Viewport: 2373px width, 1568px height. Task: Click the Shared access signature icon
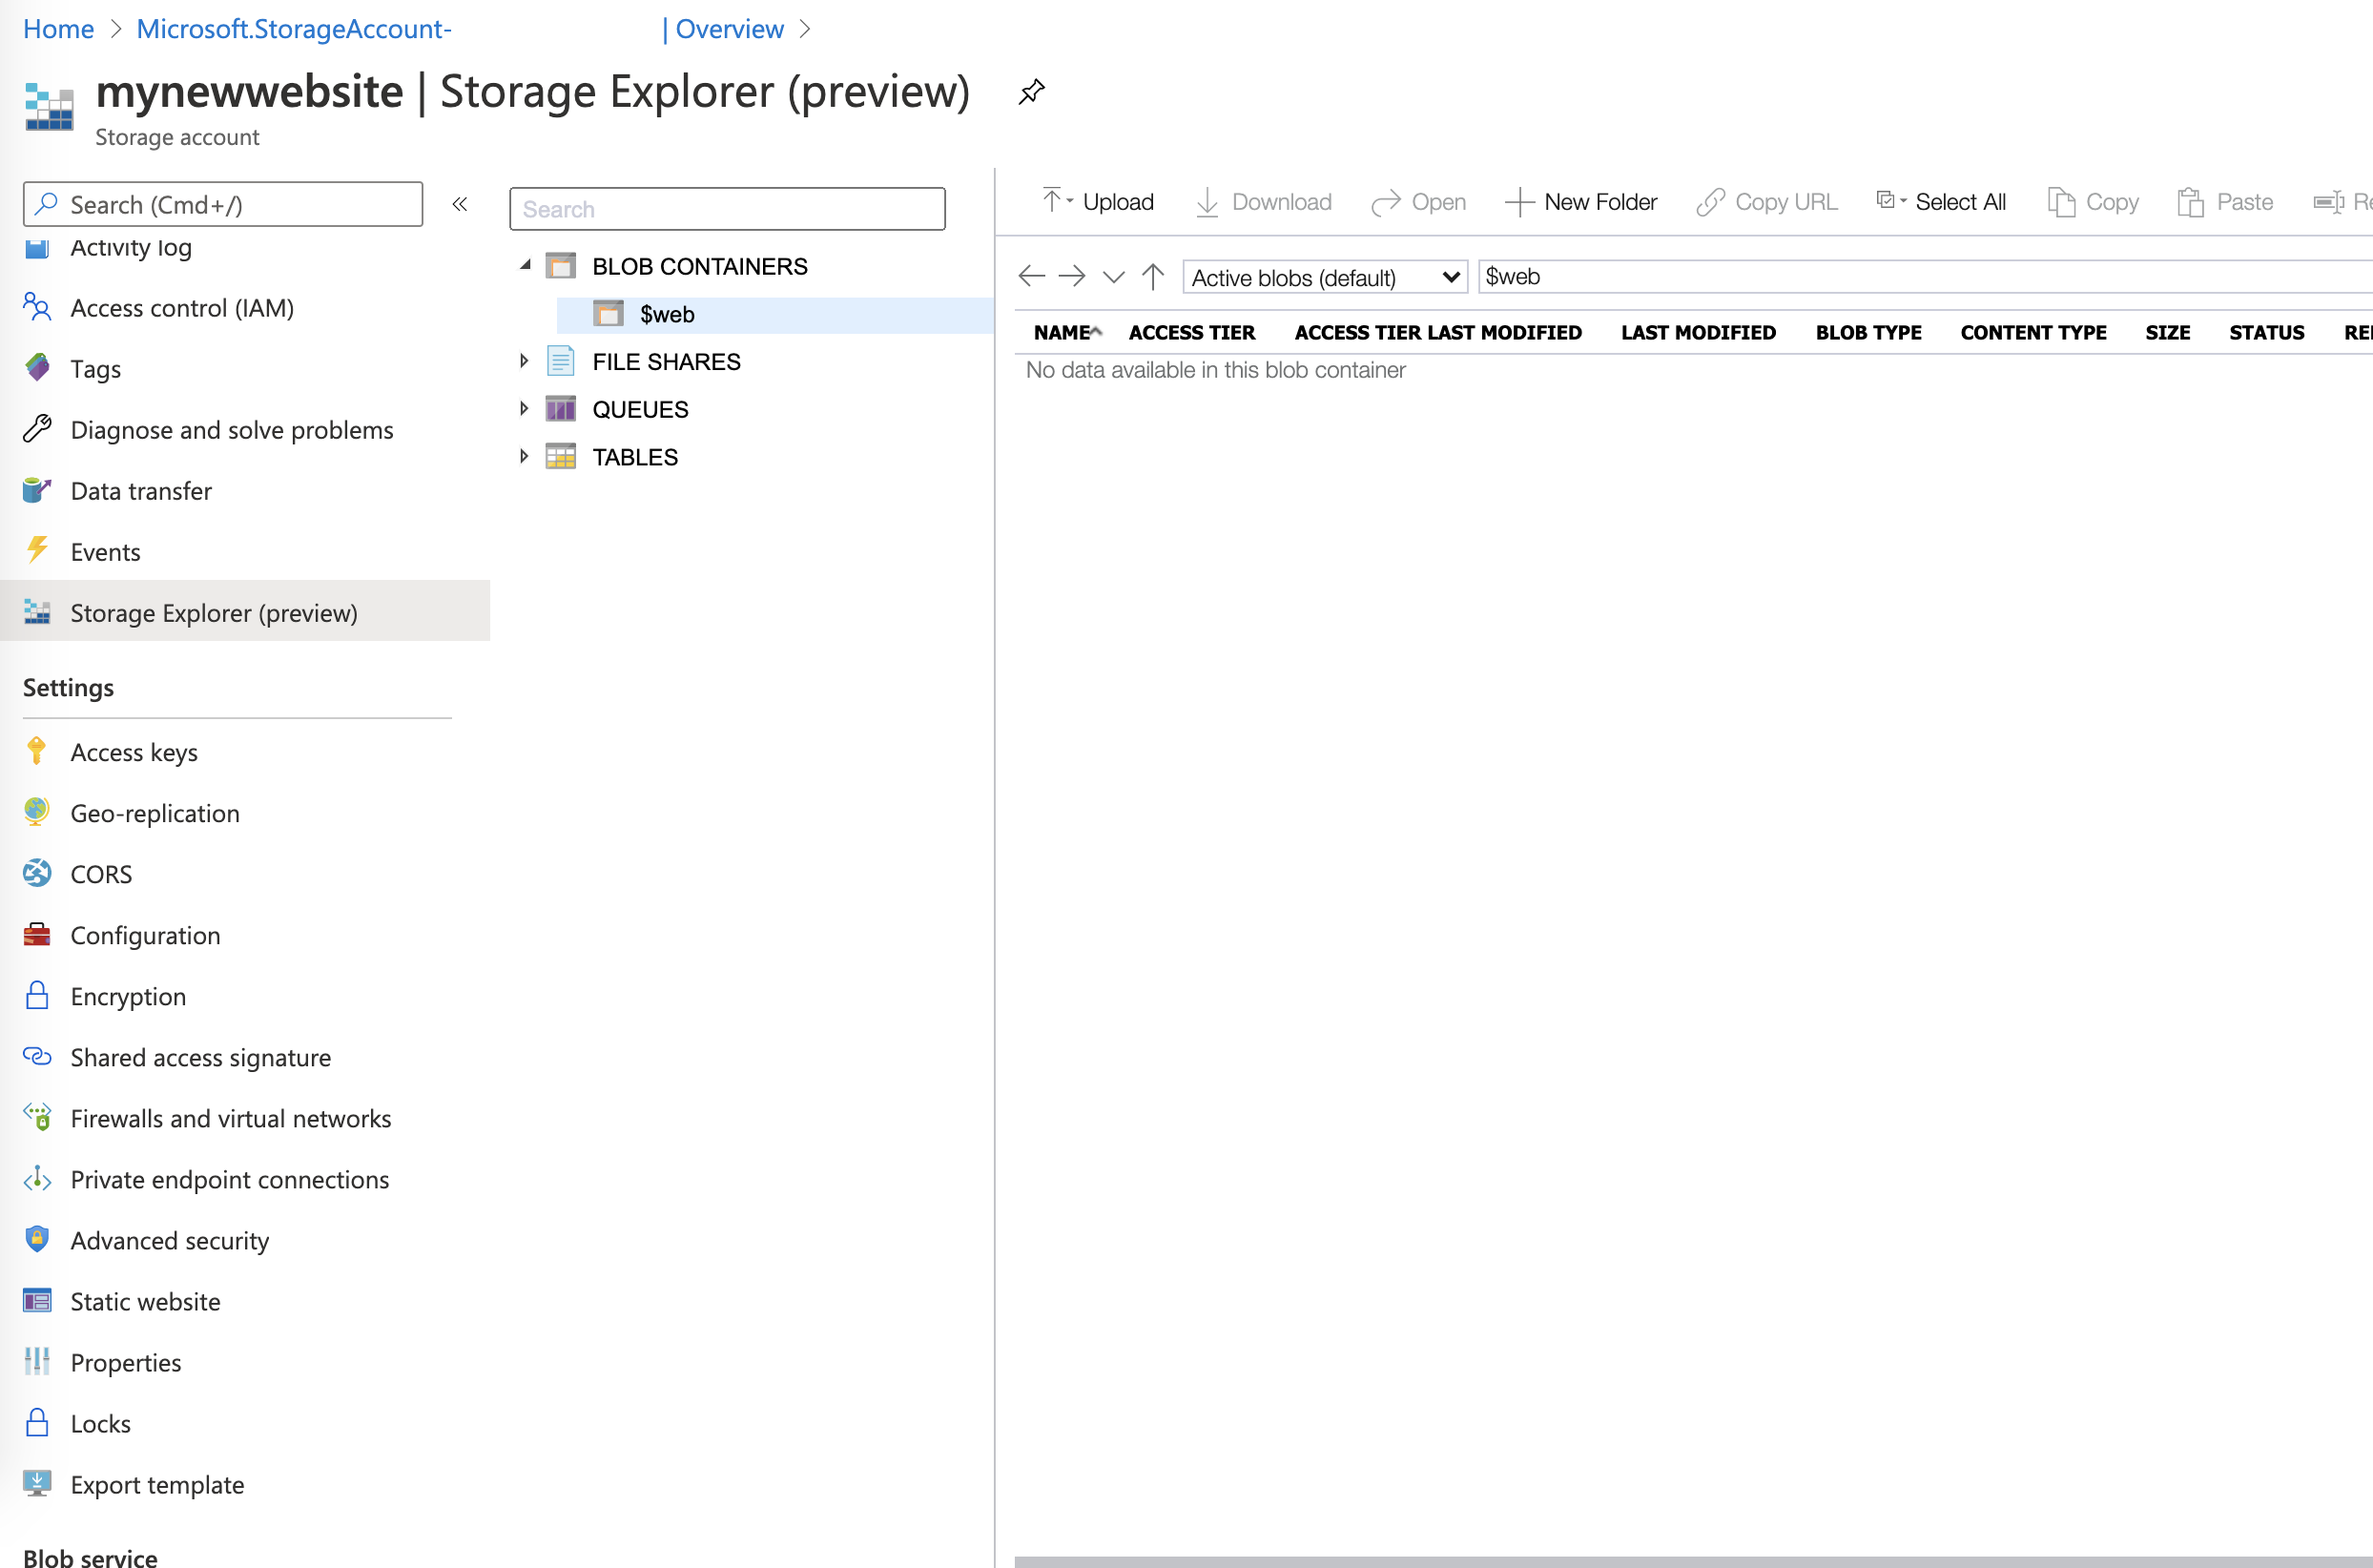pos(37,1056)
